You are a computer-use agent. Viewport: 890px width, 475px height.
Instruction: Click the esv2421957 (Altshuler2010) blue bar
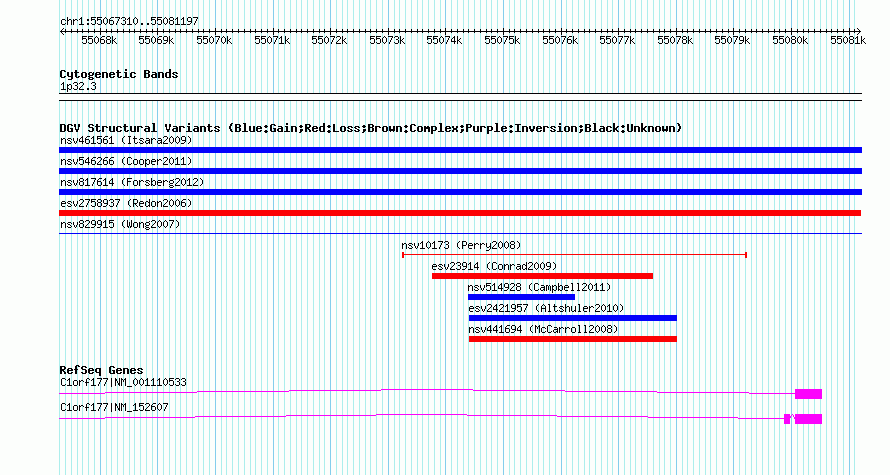(x=573, y=318)
